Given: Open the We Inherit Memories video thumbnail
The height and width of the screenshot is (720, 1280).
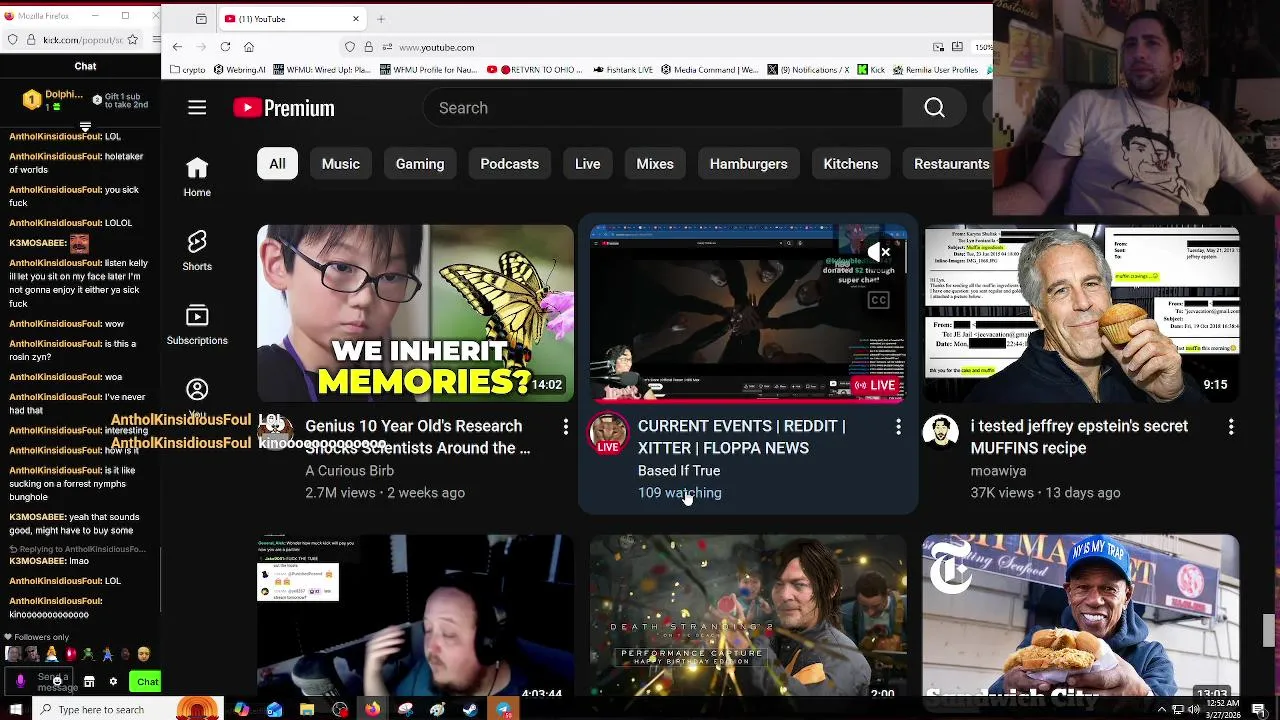Looking at the screenshot, I should coord(415,313).
